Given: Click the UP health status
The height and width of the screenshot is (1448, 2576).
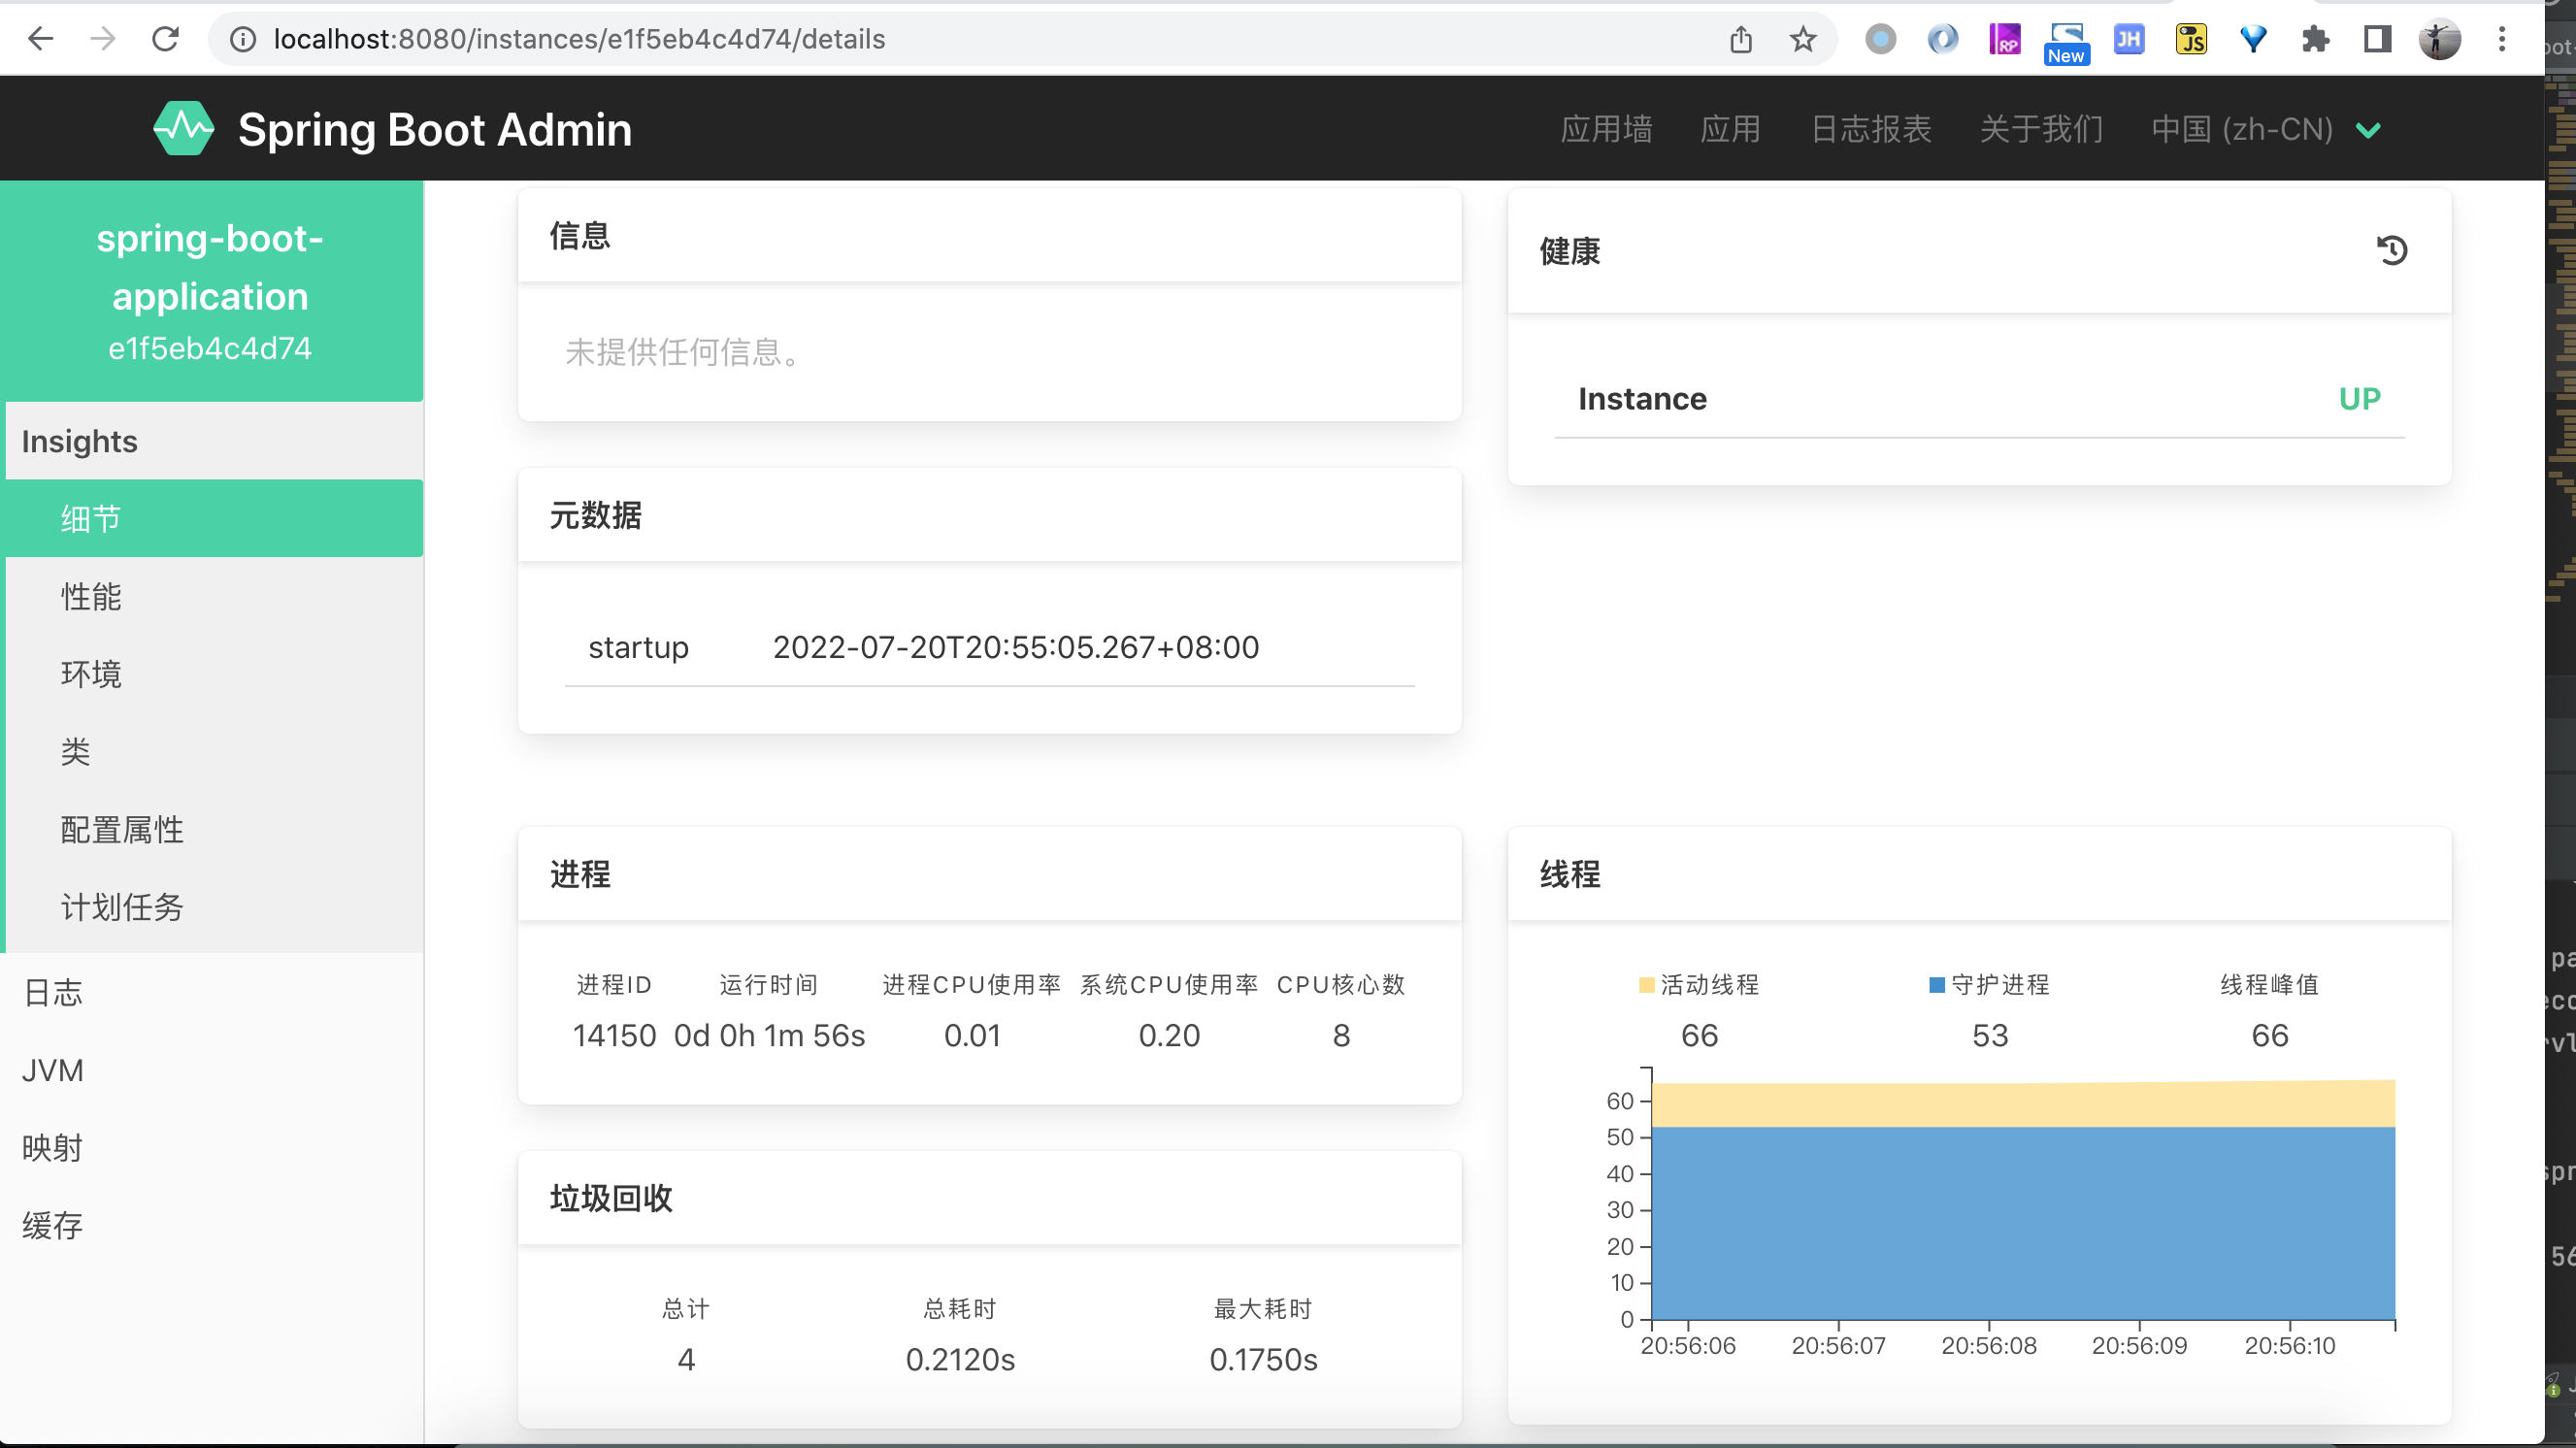Looking at the screenshot, I should 2359,399.
